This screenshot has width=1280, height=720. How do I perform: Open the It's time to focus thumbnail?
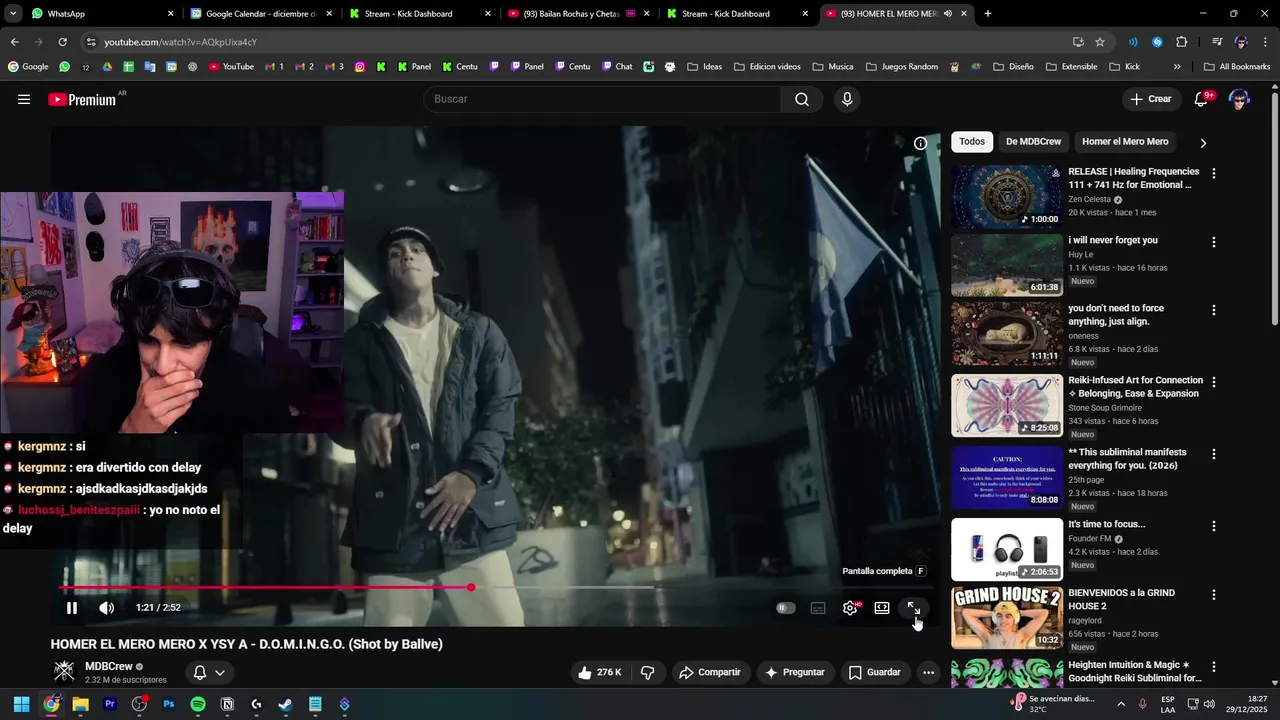point(1007,550)
